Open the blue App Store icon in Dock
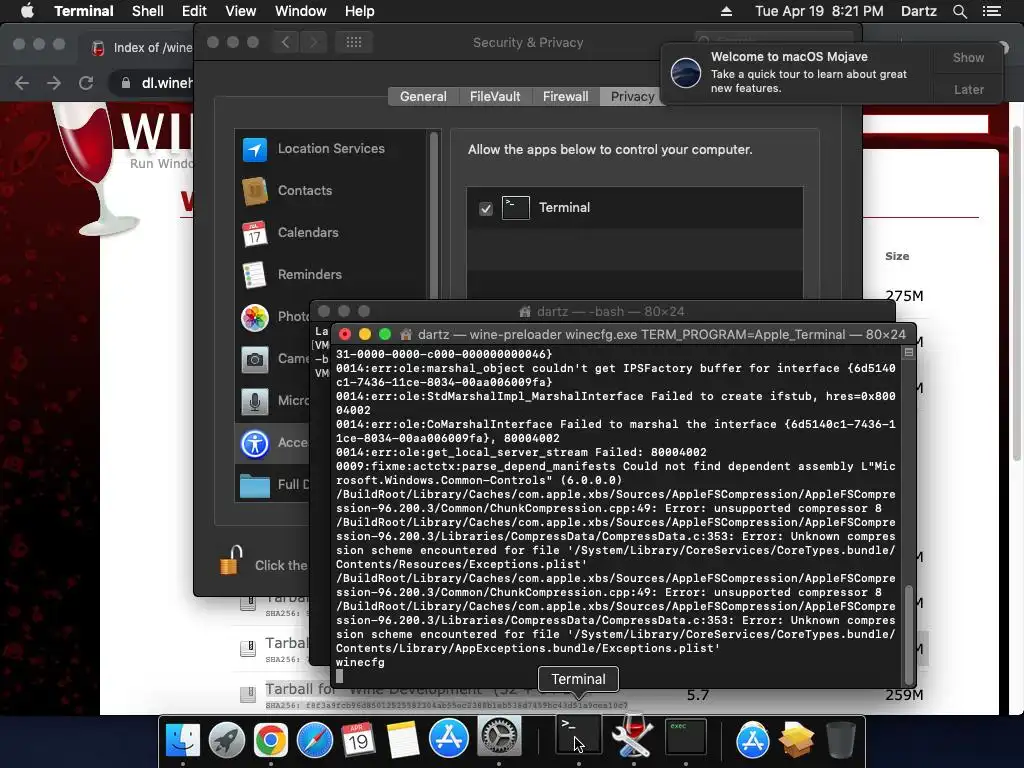The height and width of the screenshot is (768, 1024). tap(448, 739)
